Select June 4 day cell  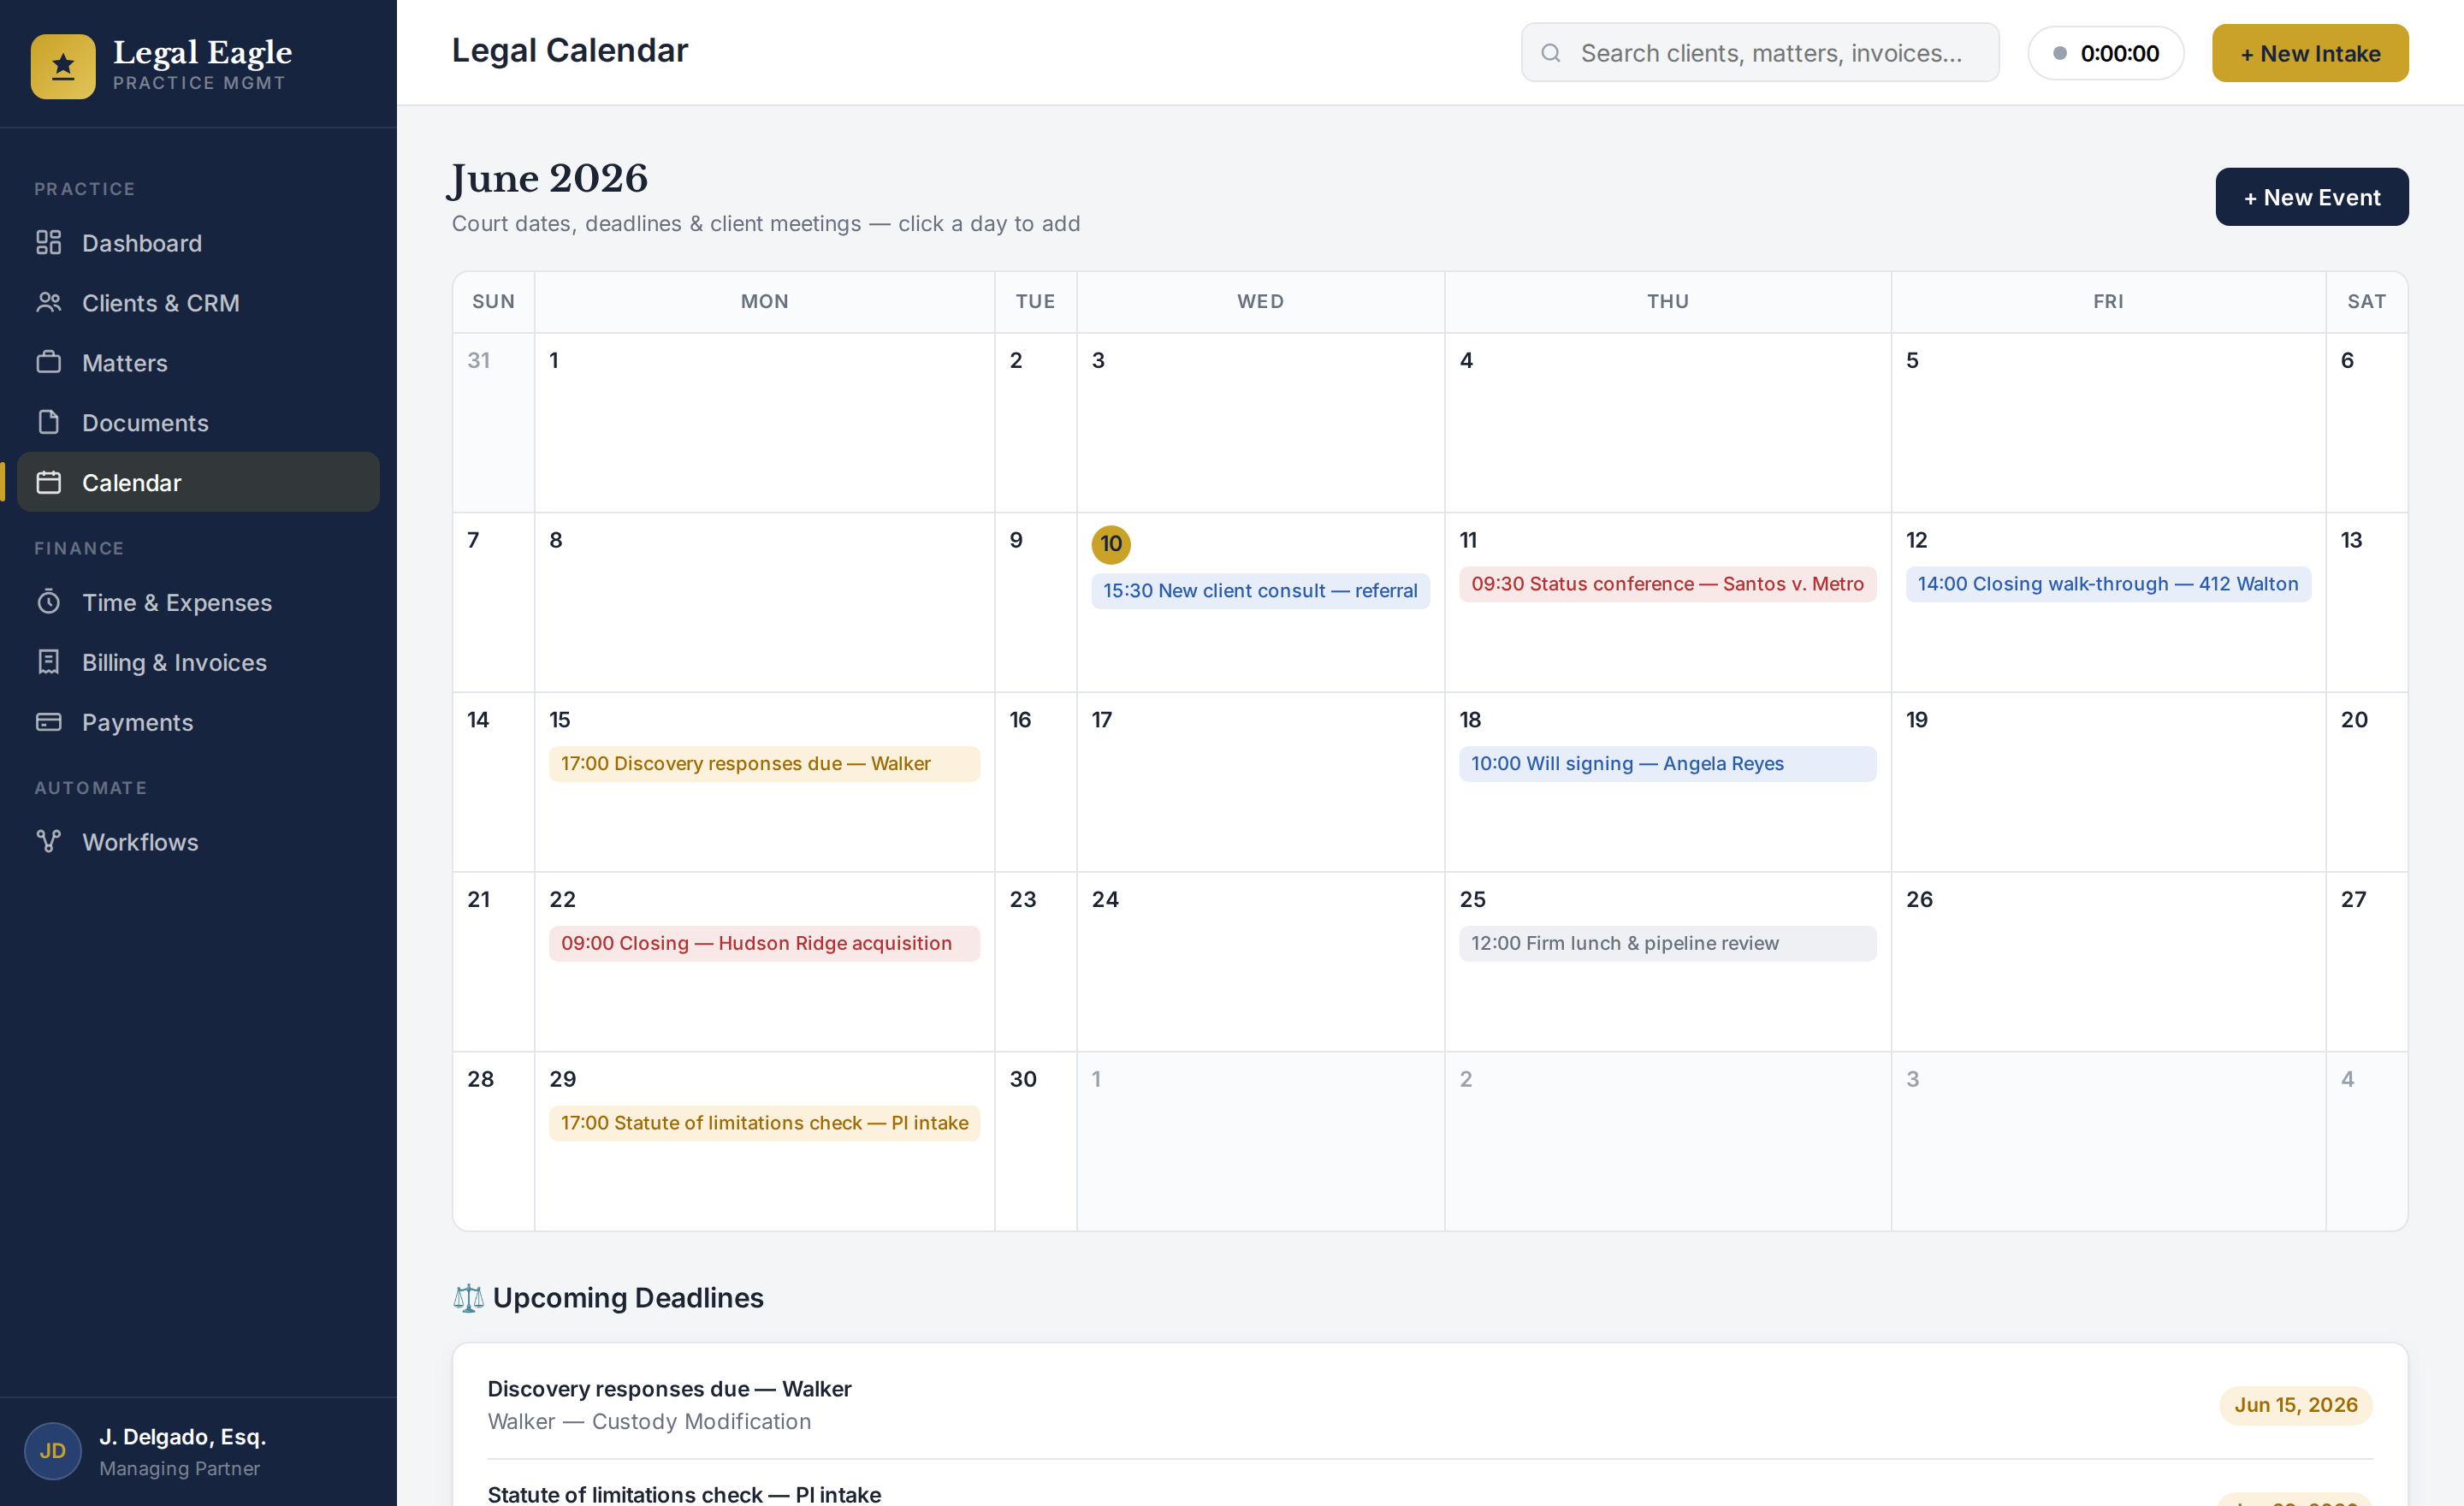pyautogui.click(x=1667, y=422)
